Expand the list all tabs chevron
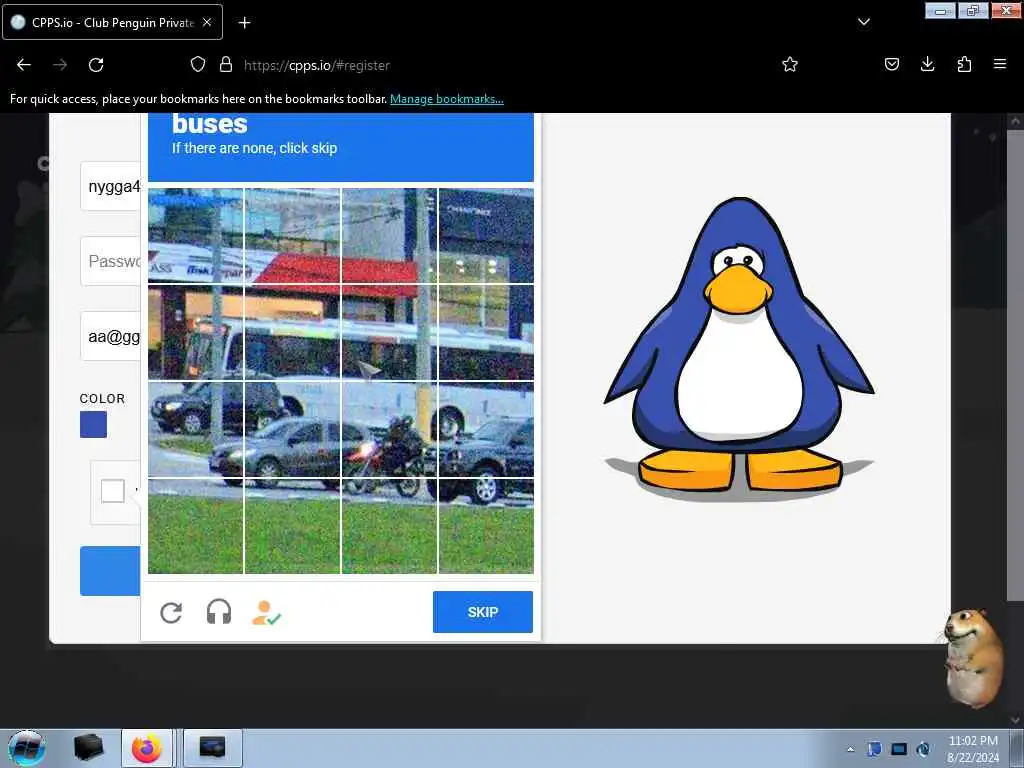1024x768 pixels. pyautogui.click(x=864, y=22)
